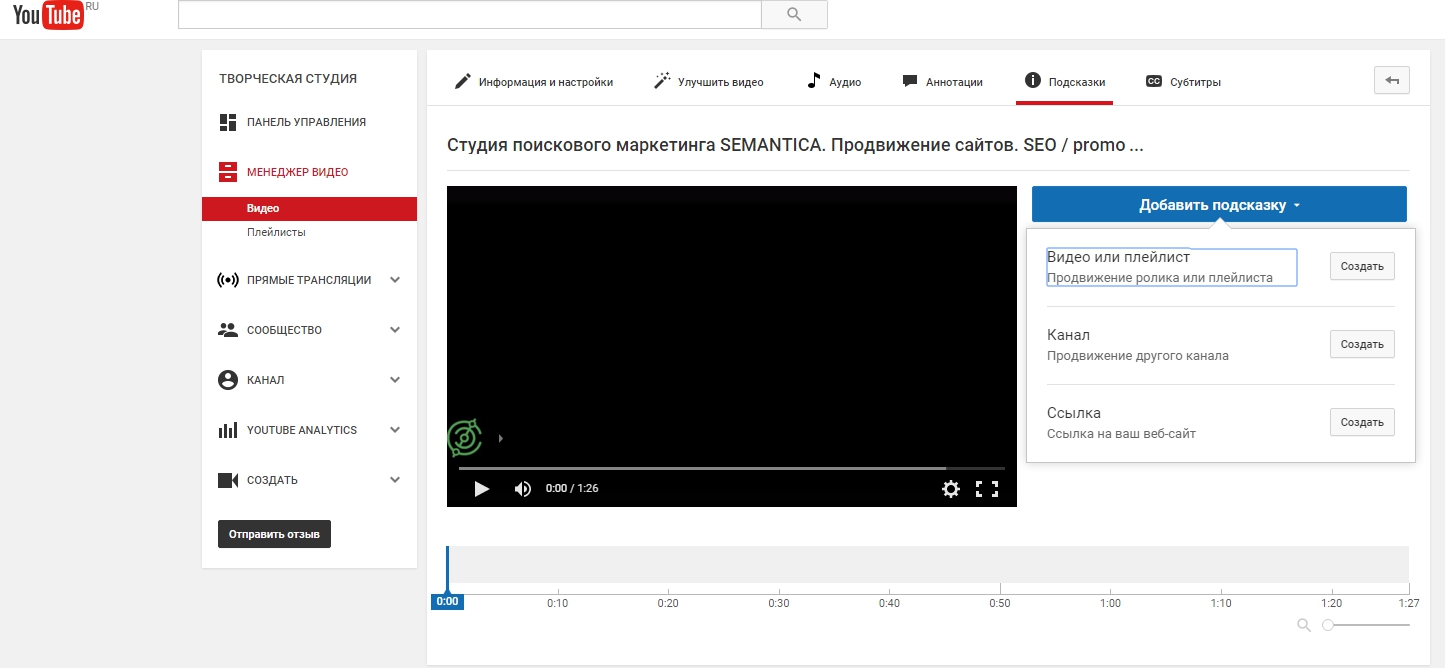Click the timeline zoom magnifier icon
The width and height of the screenshot is (1445, 668).
1303,625
